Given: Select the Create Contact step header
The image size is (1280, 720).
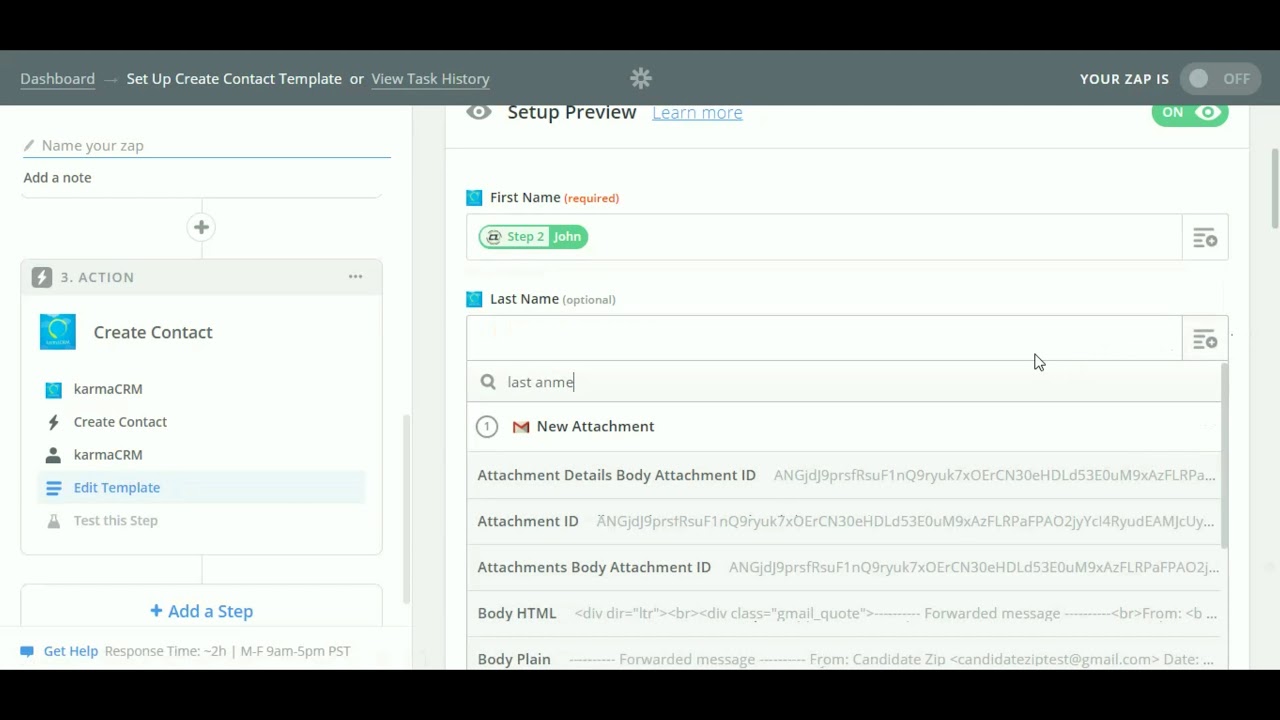Looking at the screenshot, I should (153, 332).
